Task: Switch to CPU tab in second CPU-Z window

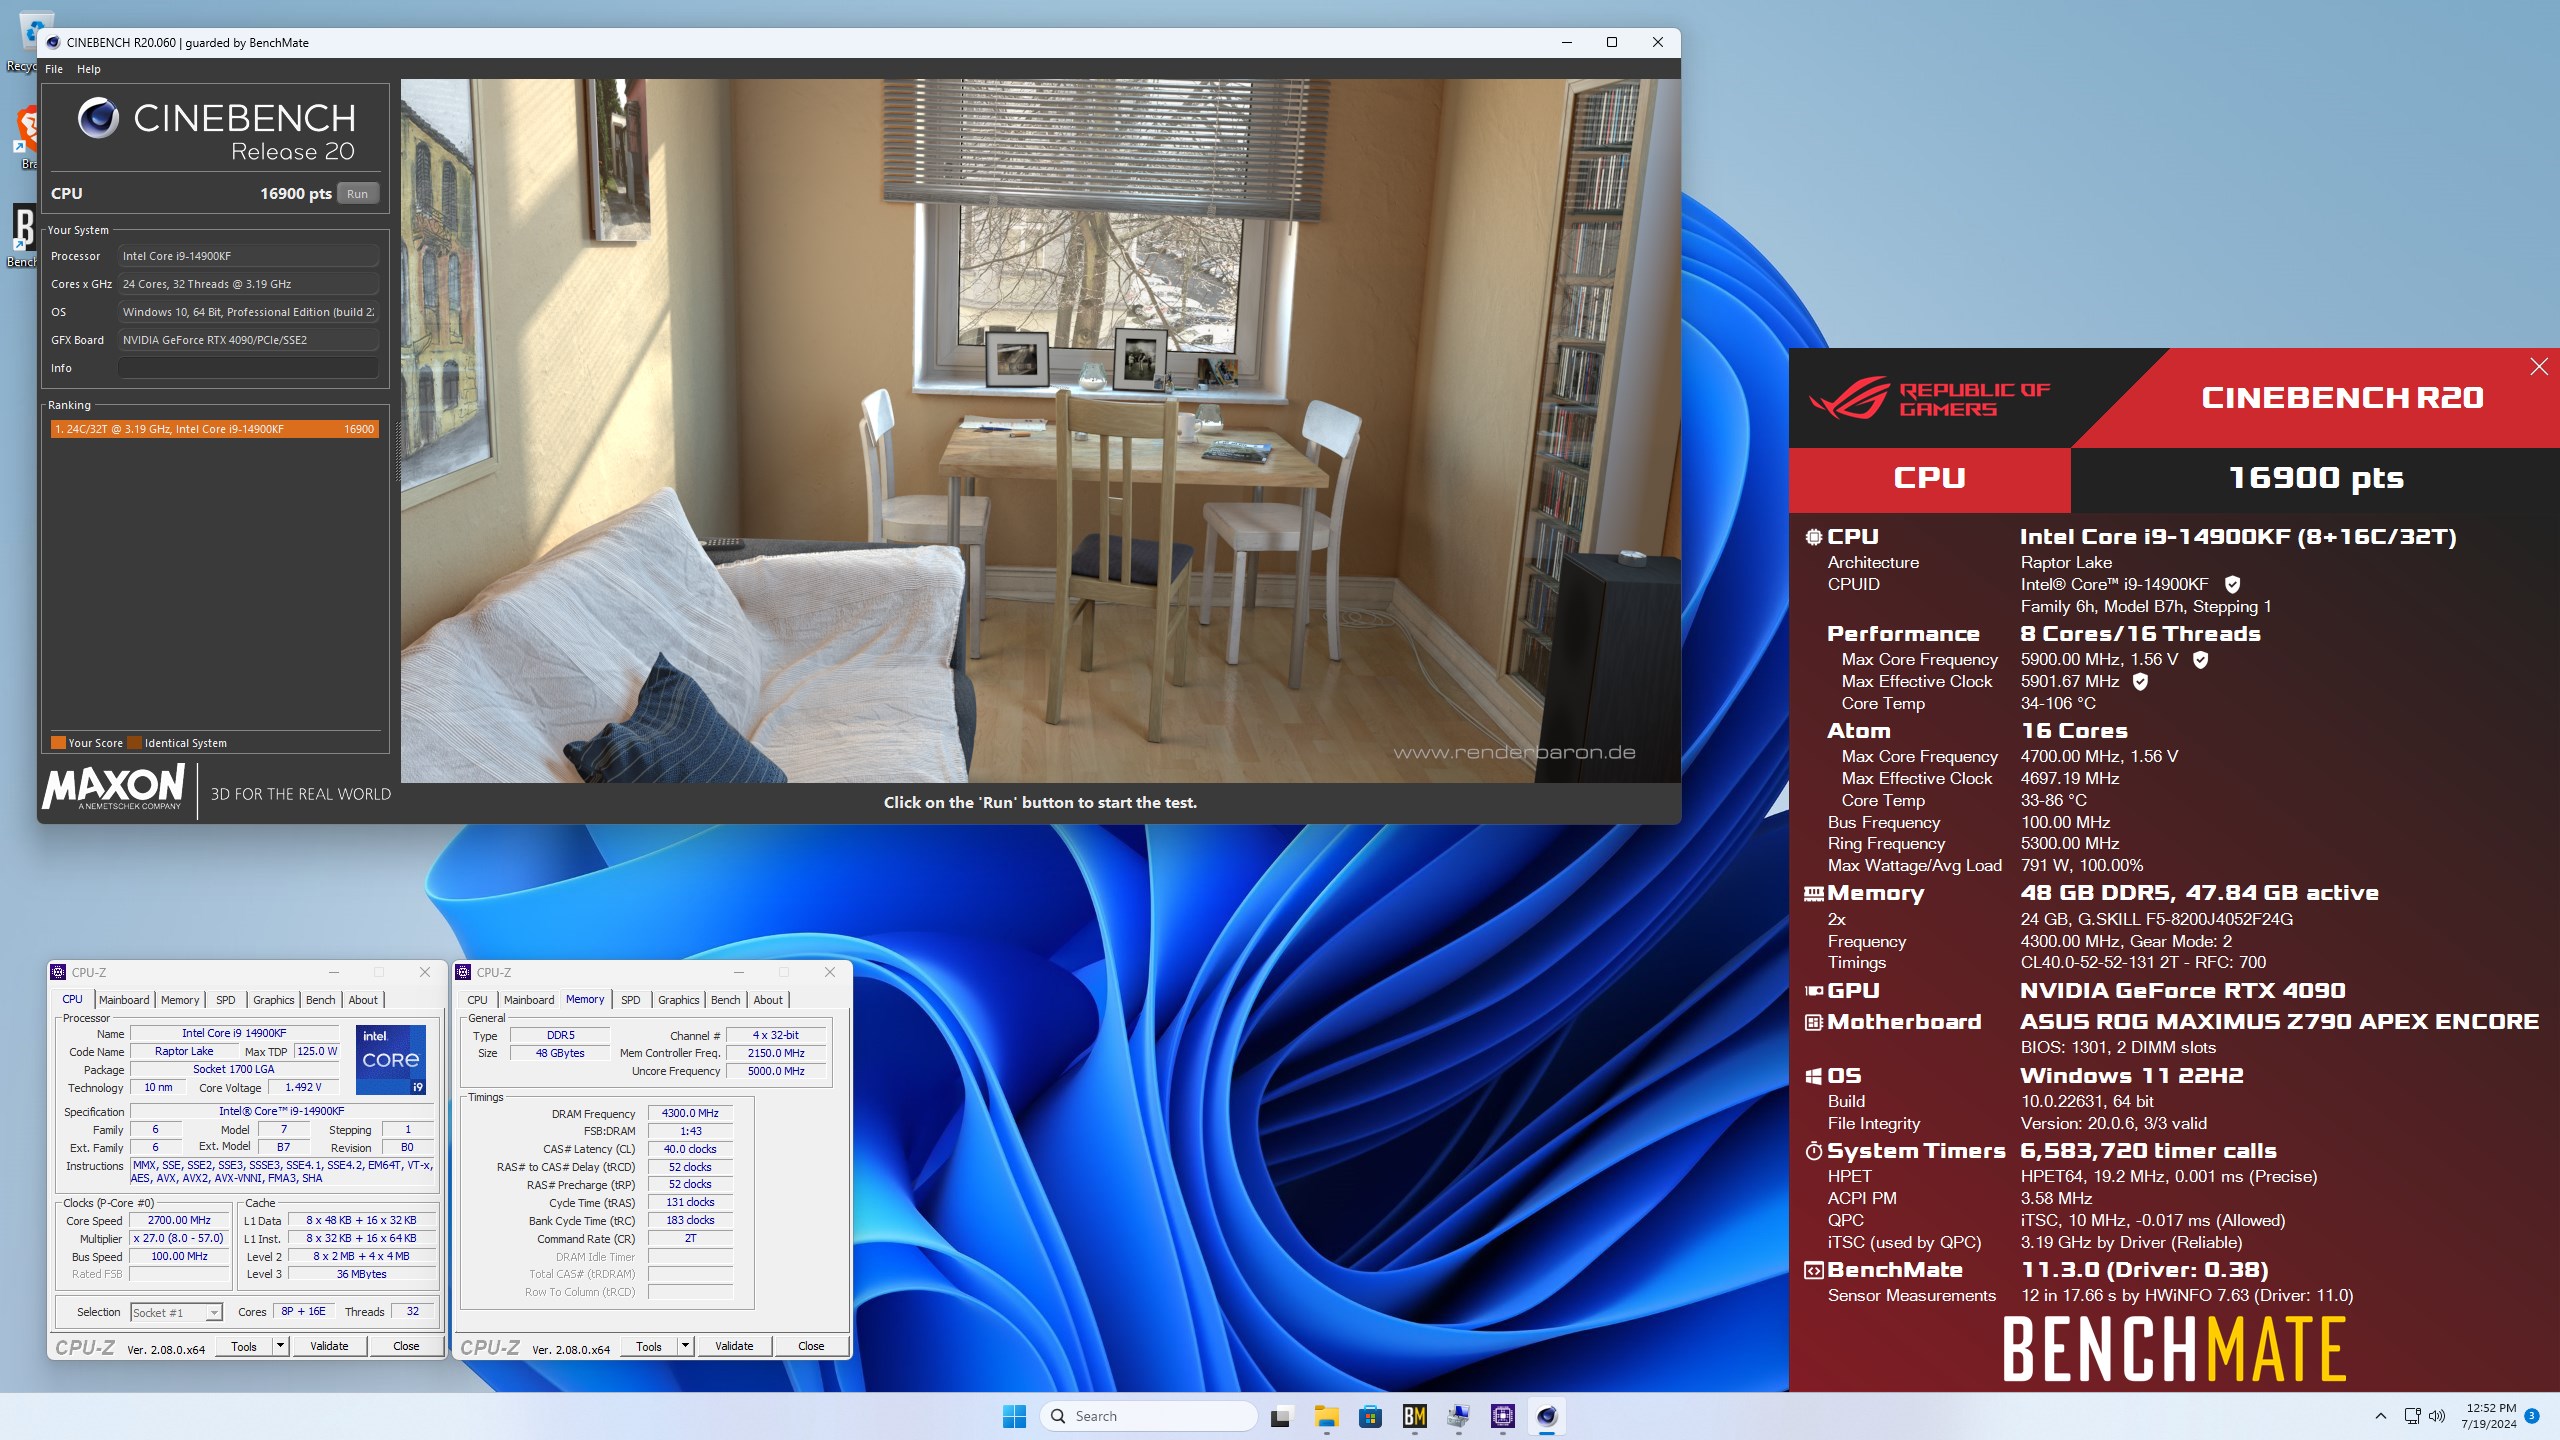Action: pos(478,1000)
